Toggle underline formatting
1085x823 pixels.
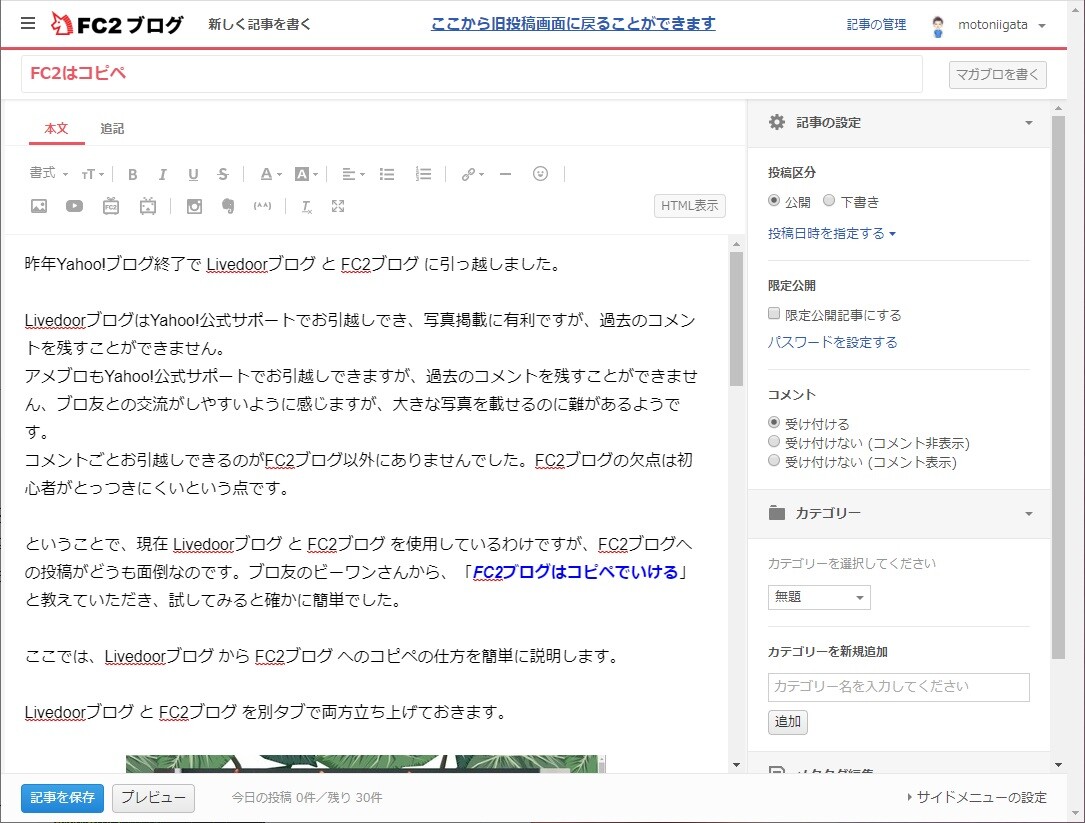point(193,174)
